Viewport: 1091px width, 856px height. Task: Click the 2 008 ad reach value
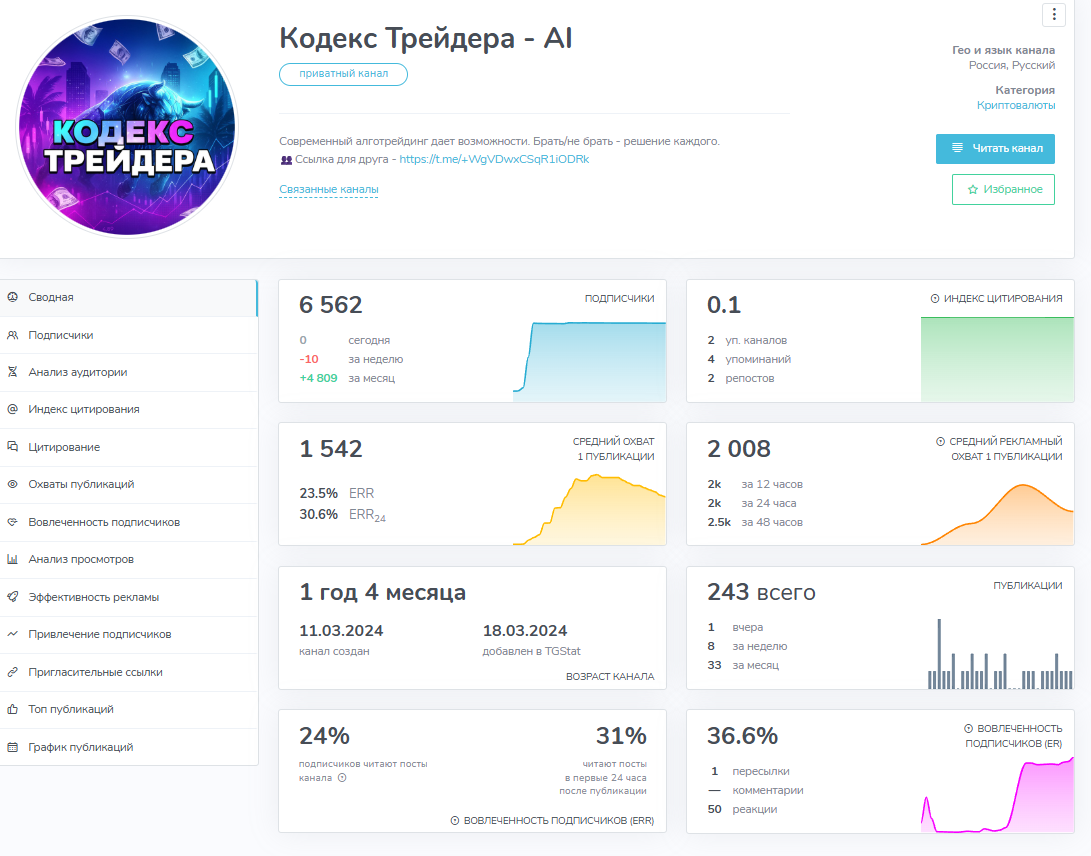pos(739,449)
